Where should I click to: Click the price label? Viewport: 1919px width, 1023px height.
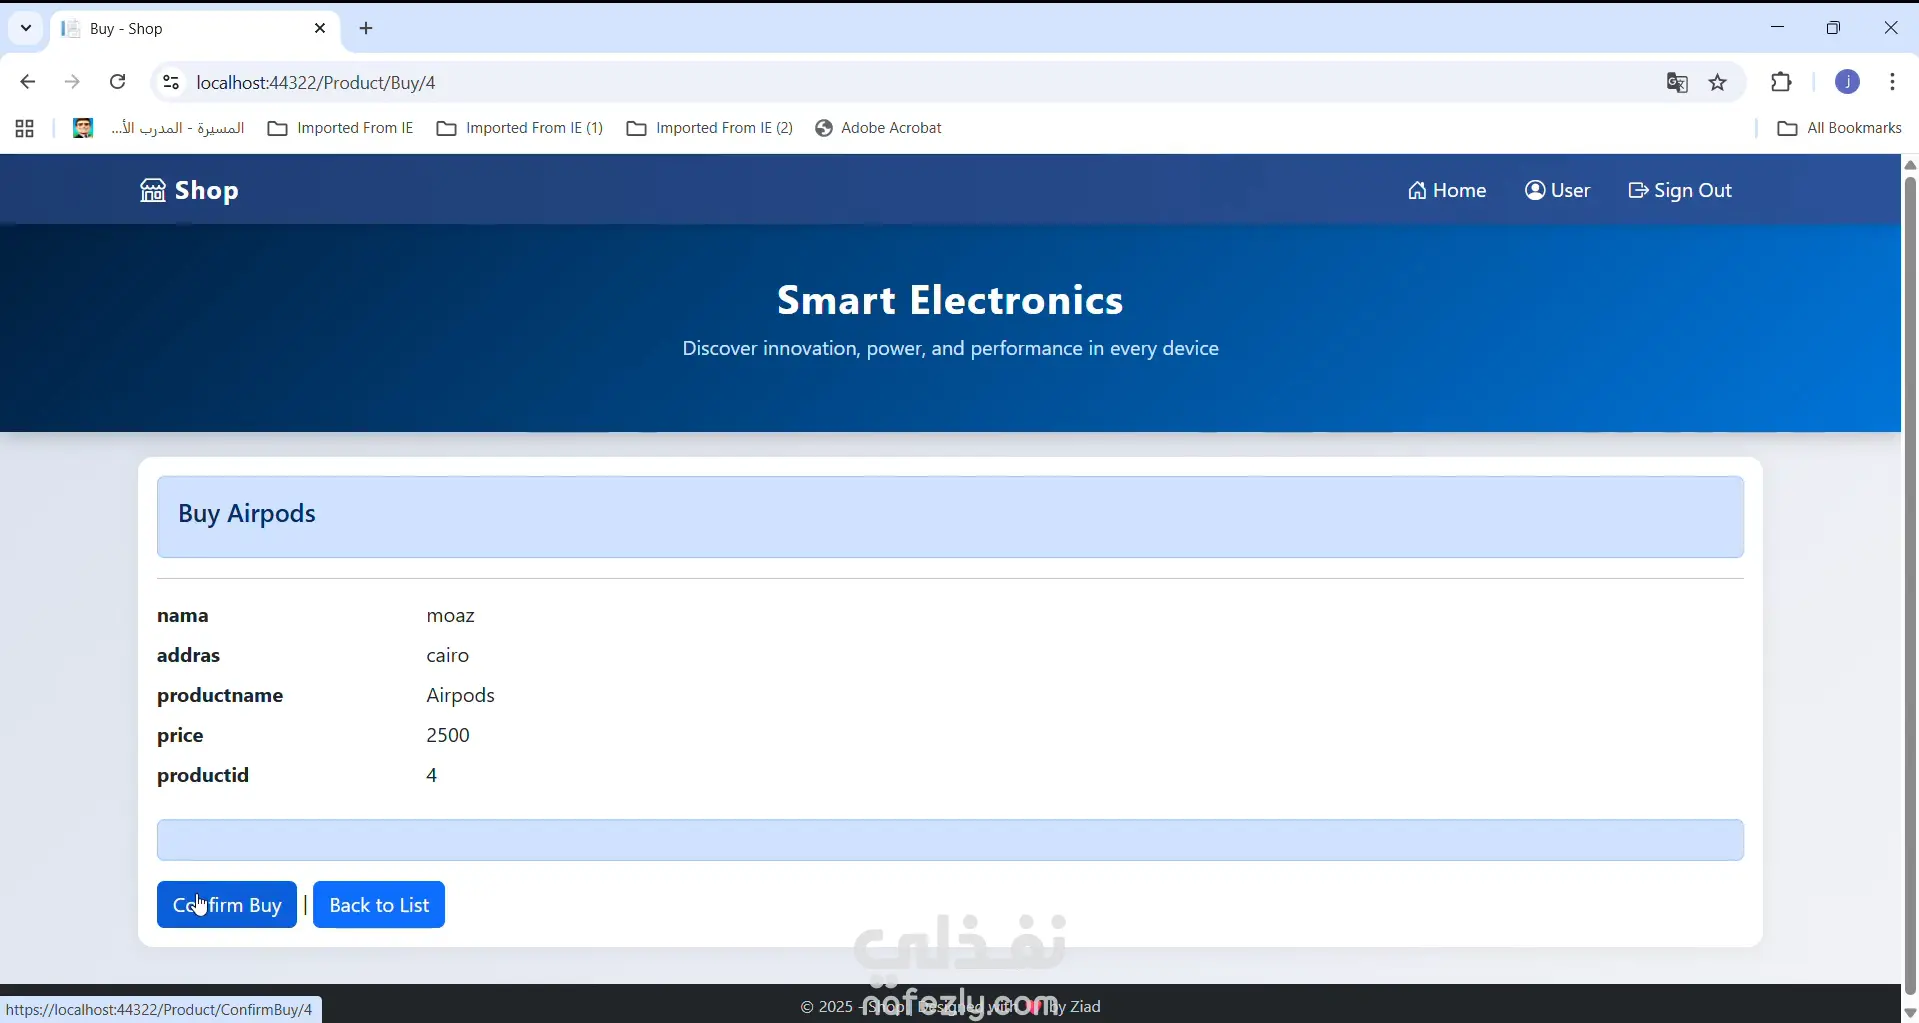click(181, 735)
